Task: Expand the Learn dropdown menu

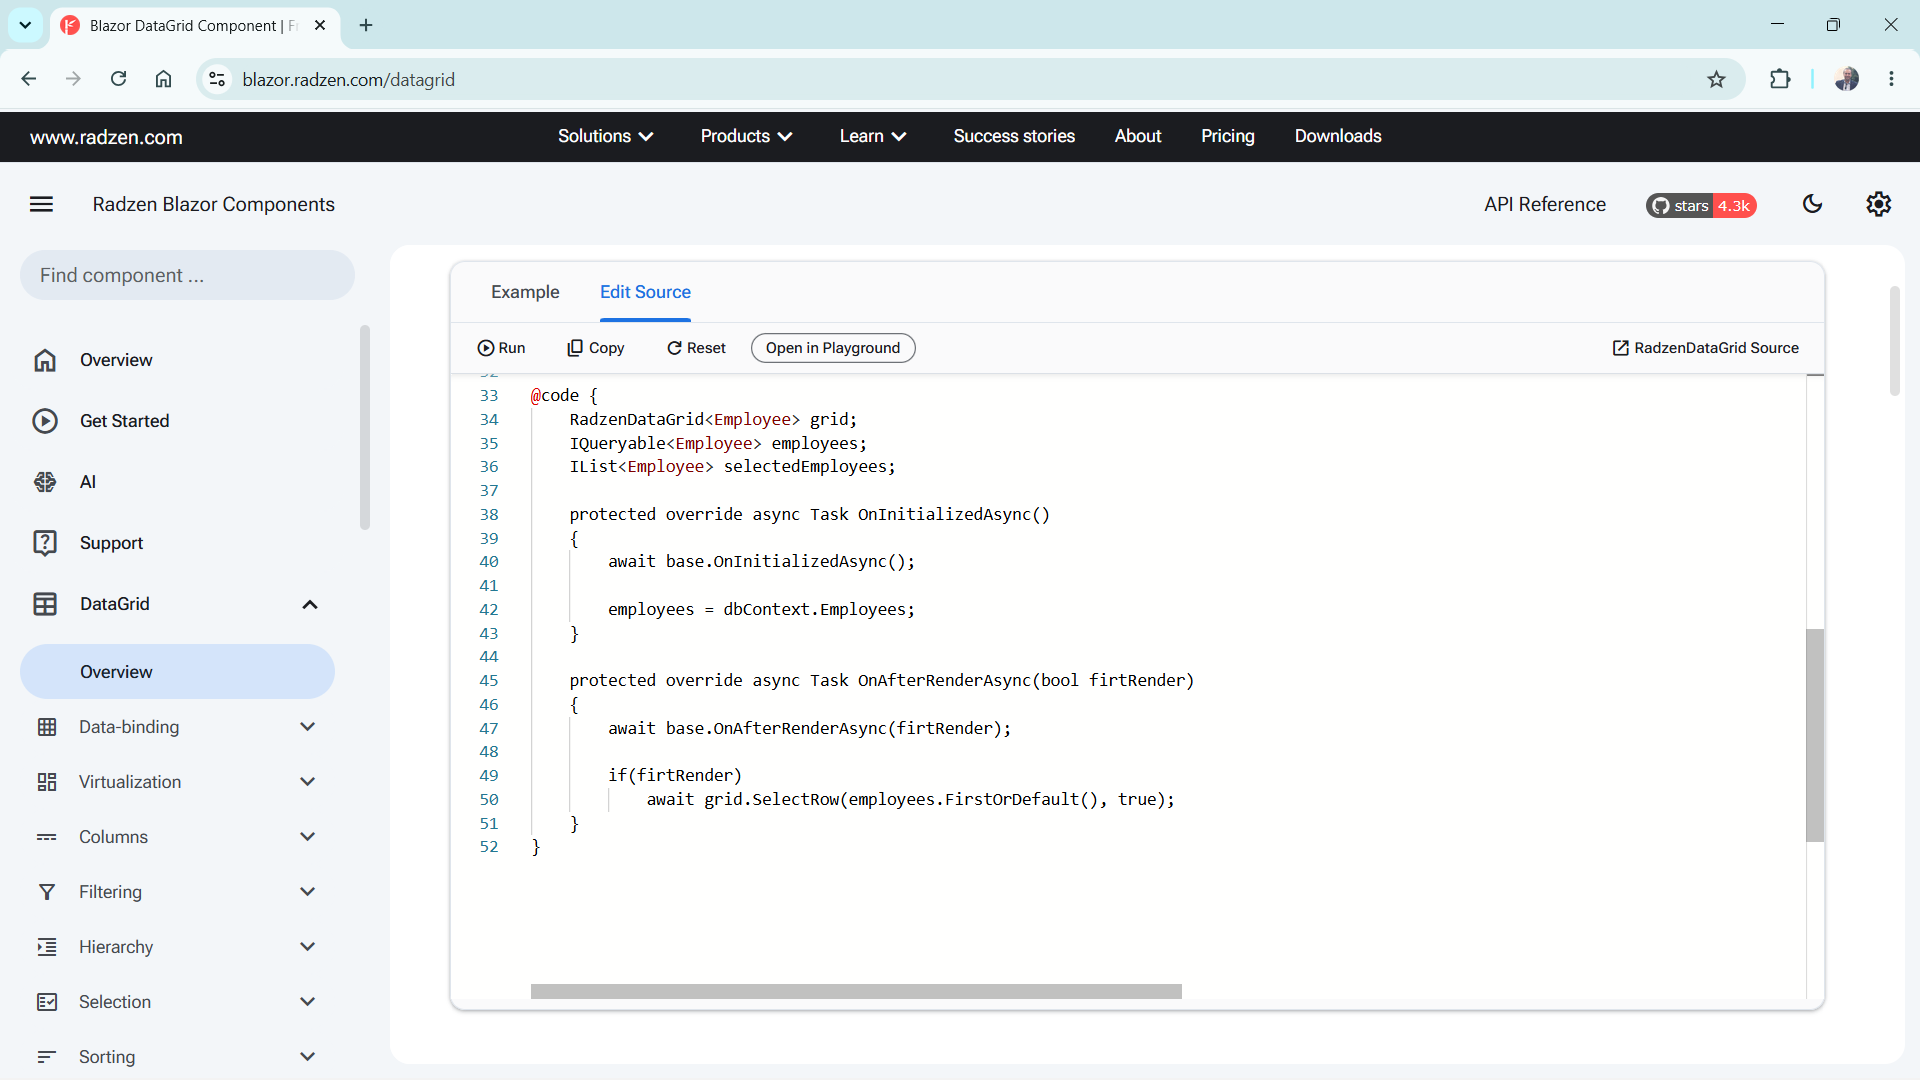Action: tap(873, 136)
